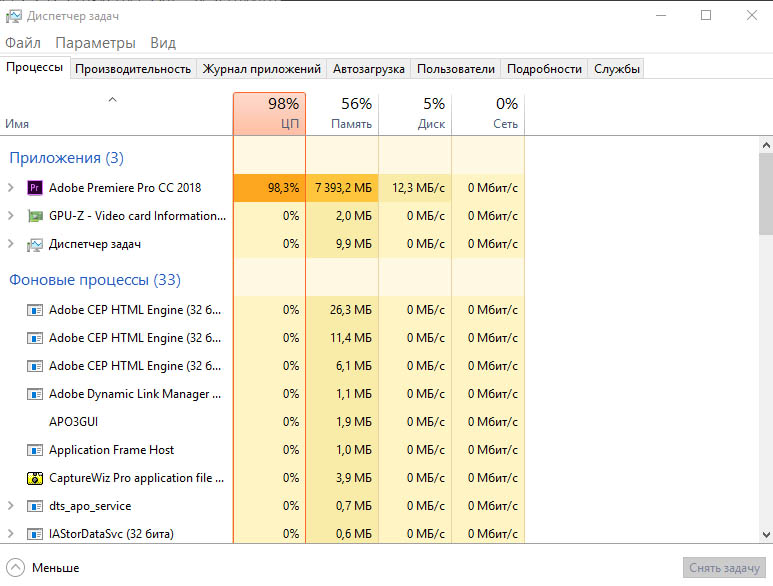Sort by the Память 56% column header
The height and width of the screenshot is (586, 773).
coord(342,113)
